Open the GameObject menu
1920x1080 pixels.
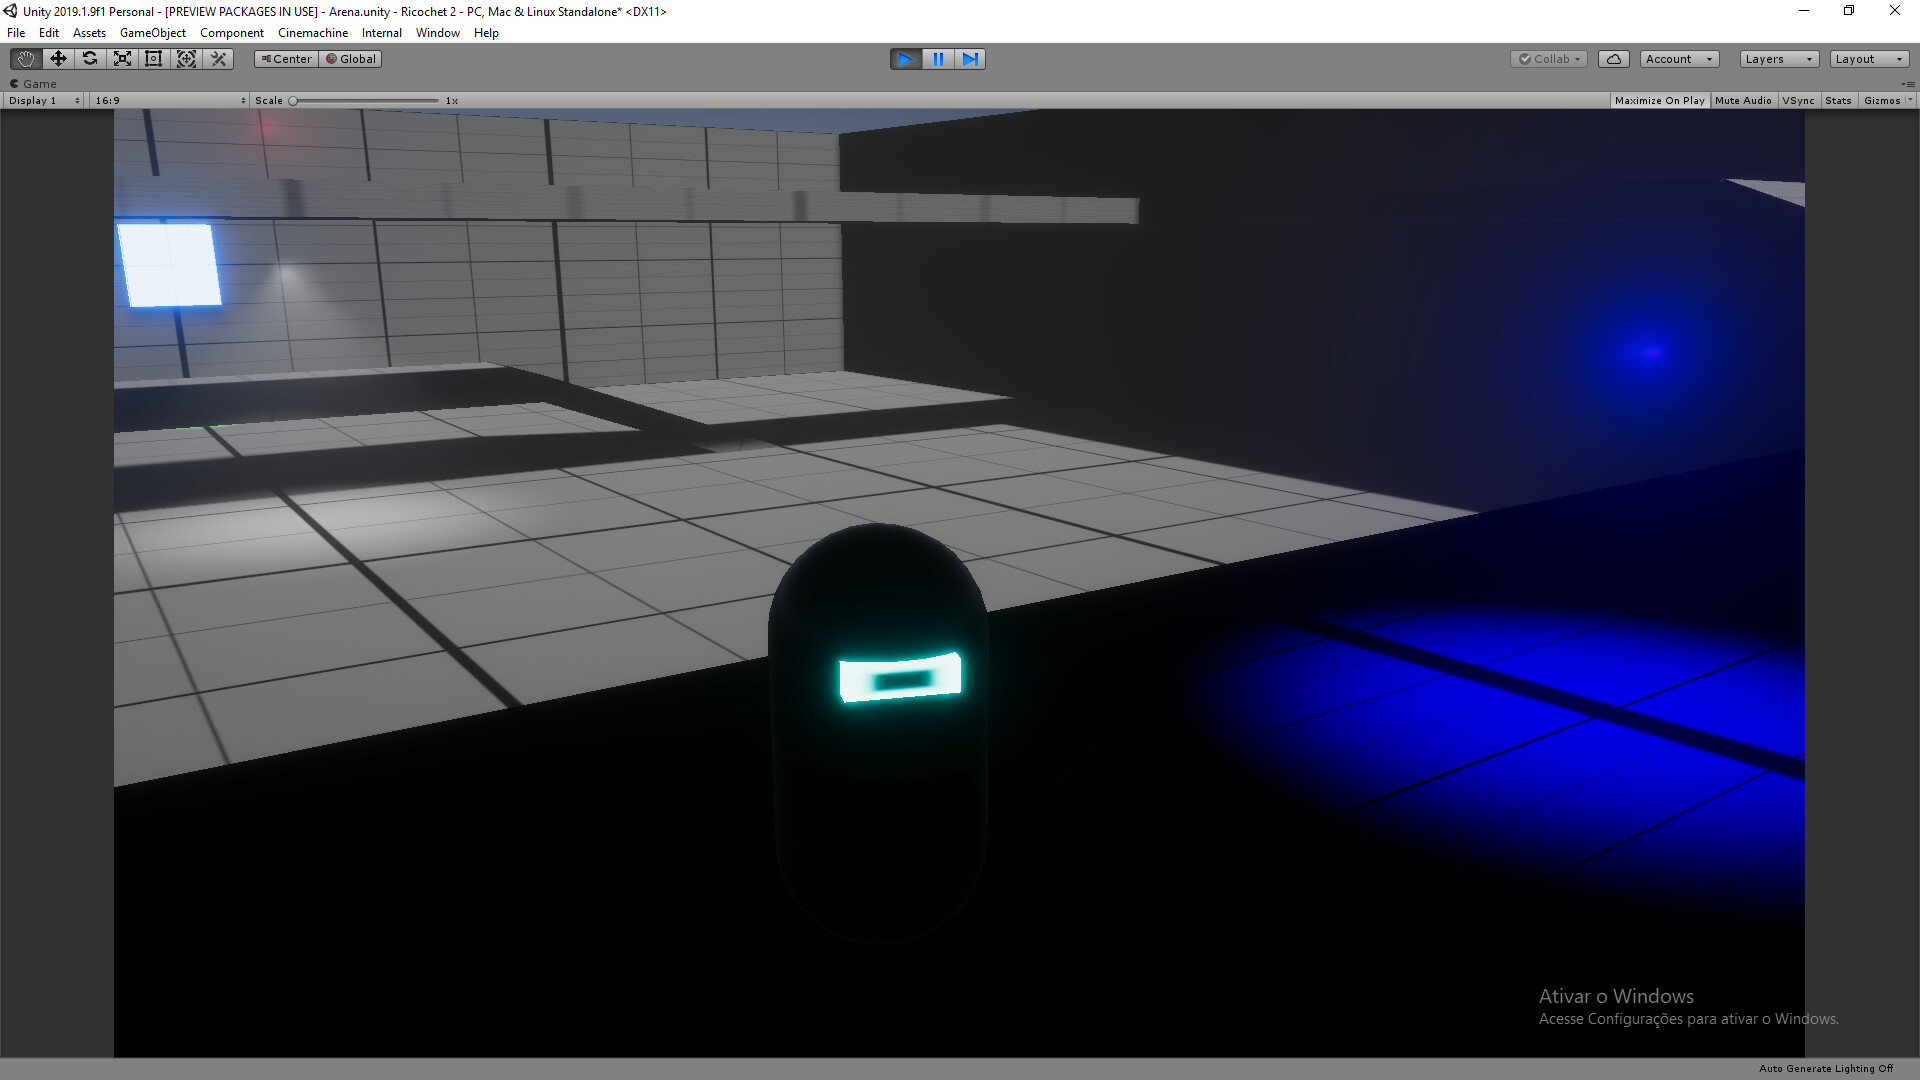click(x=152, y=33)
